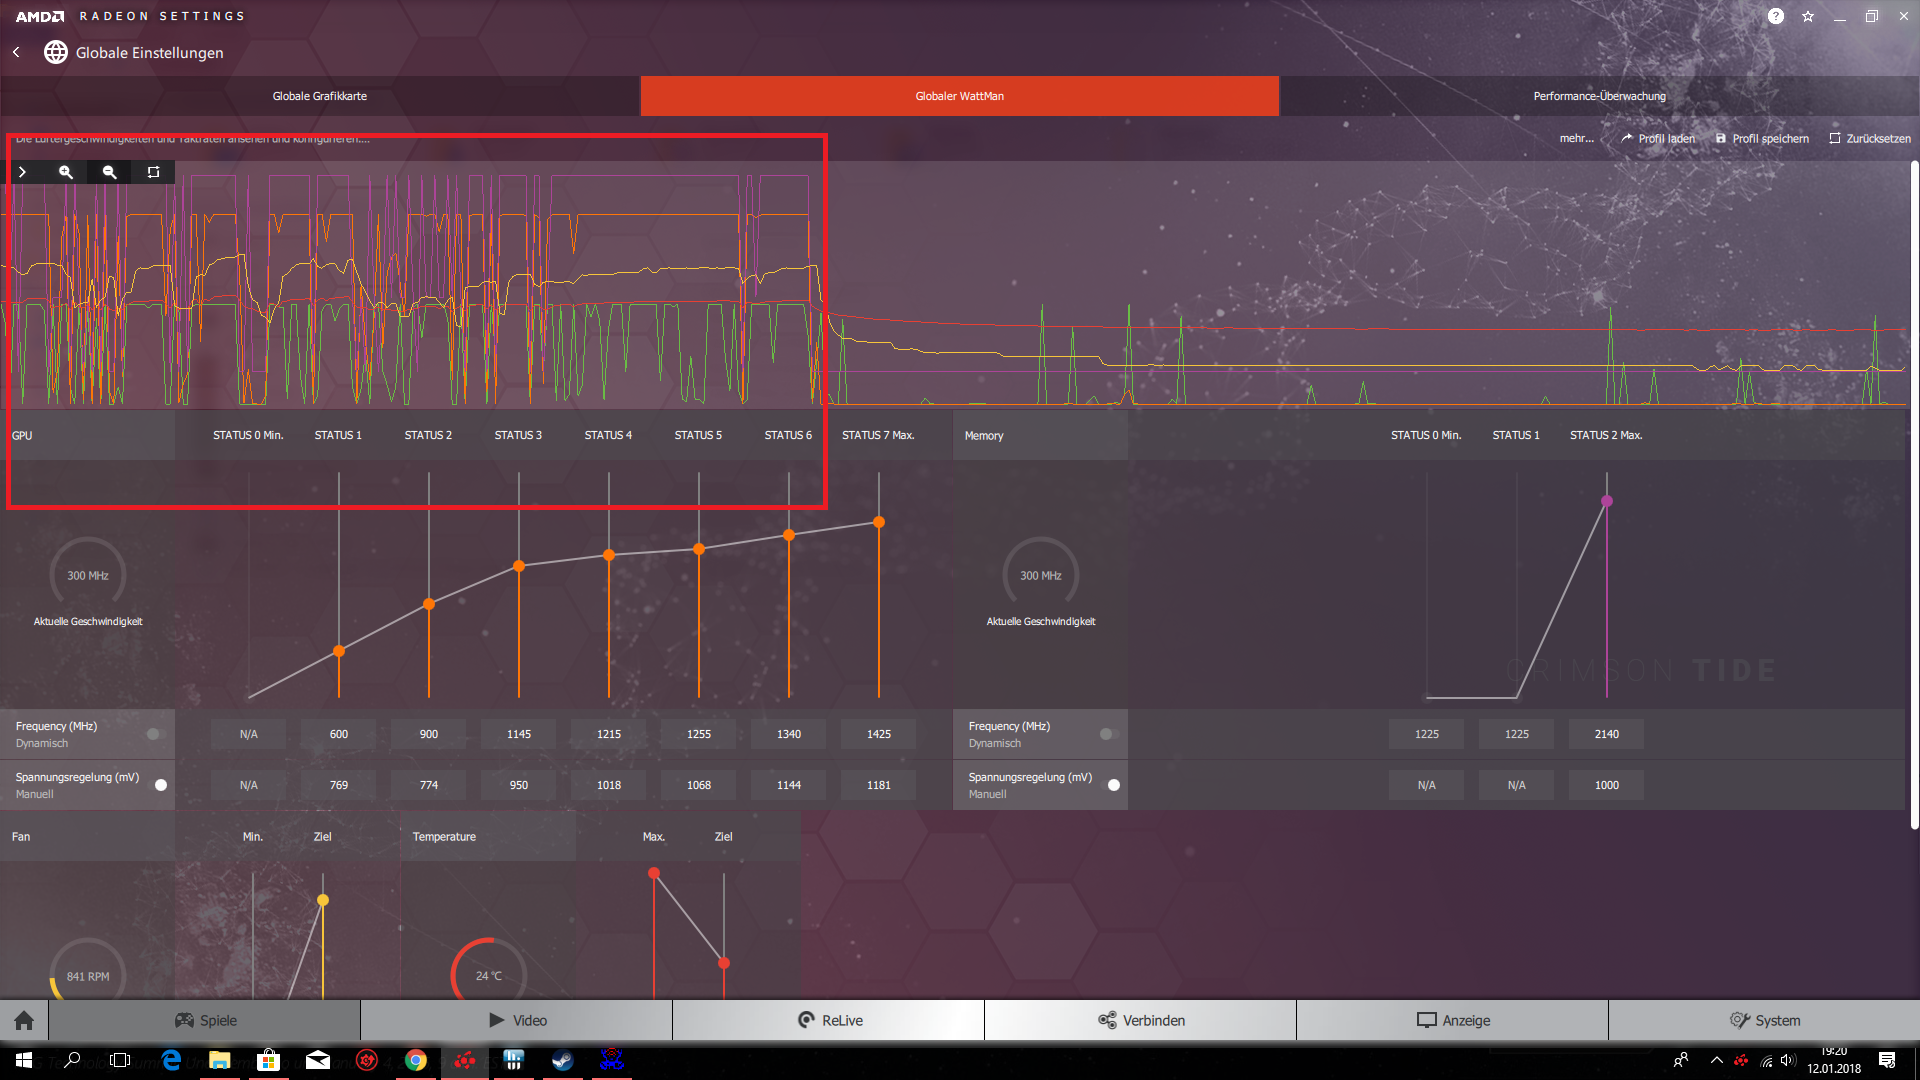Toggle Memory Spannungsregelung Manuell switch
The width and height of the screenshot is (1920, 1080).
click(x=1112, y=785)
